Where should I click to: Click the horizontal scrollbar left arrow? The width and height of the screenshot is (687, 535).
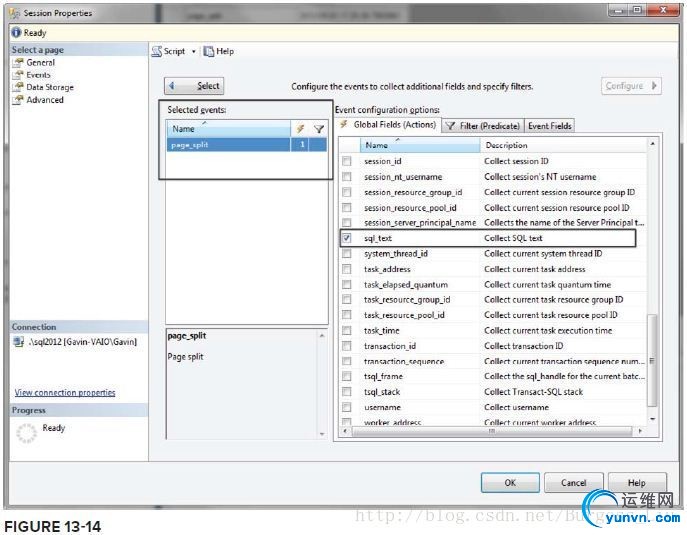(x=345, y=432)
